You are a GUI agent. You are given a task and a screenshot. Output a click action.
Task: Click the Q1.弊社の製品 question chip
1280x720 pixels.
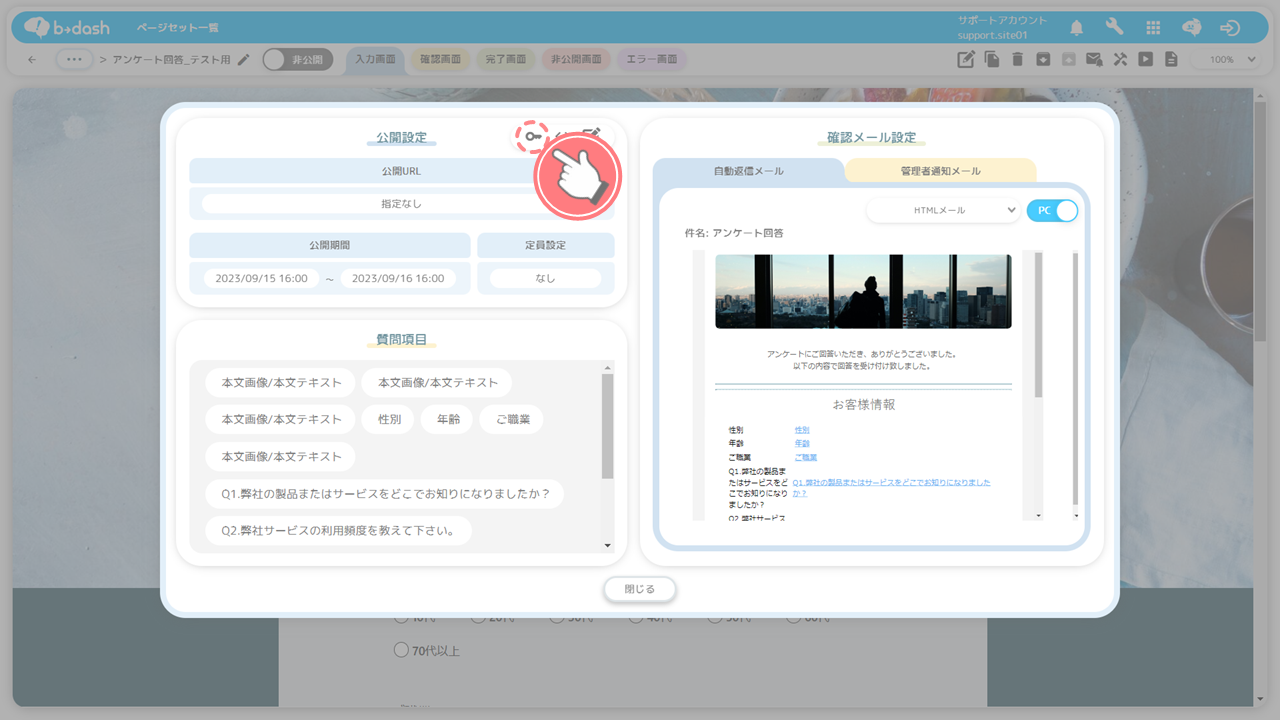tap(385, 494)
